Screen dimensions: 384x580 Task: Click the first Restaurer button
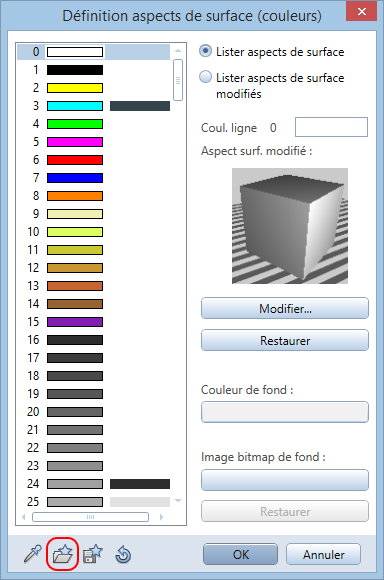point(285,340)
